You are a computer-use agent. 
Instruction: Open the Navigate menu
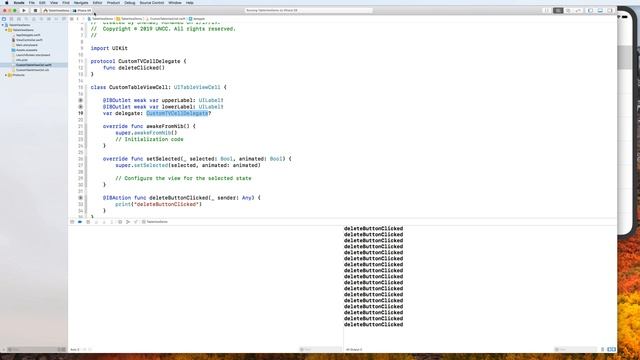tap(81, 3)
